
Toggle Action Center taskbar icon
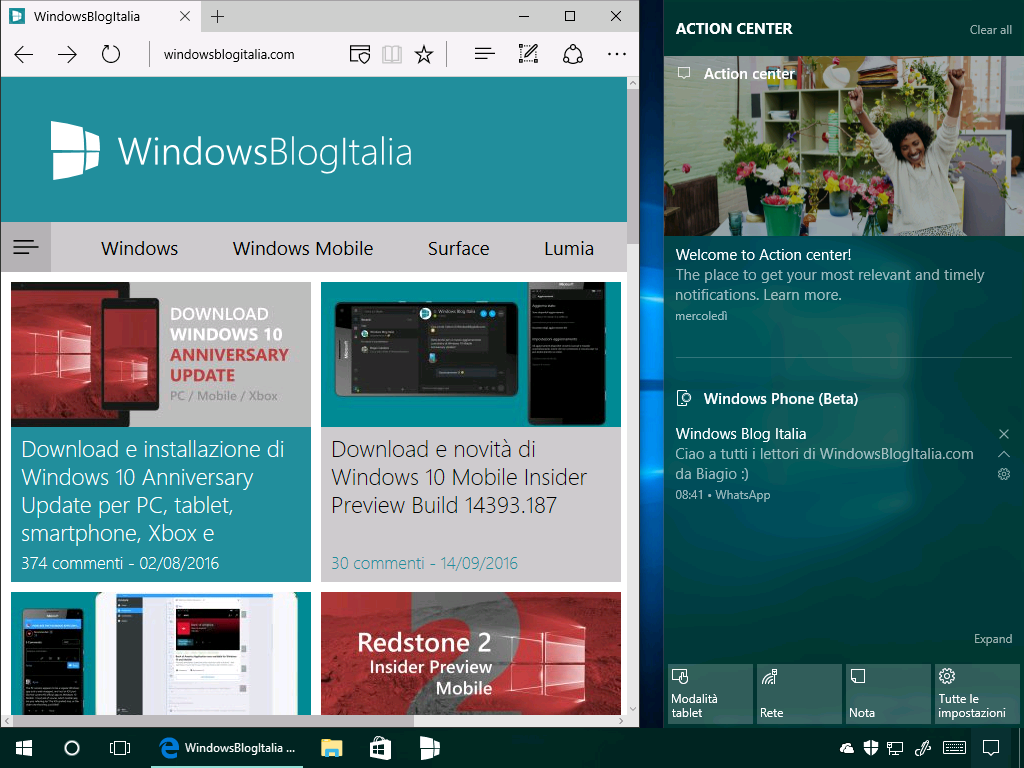point(991,748)
